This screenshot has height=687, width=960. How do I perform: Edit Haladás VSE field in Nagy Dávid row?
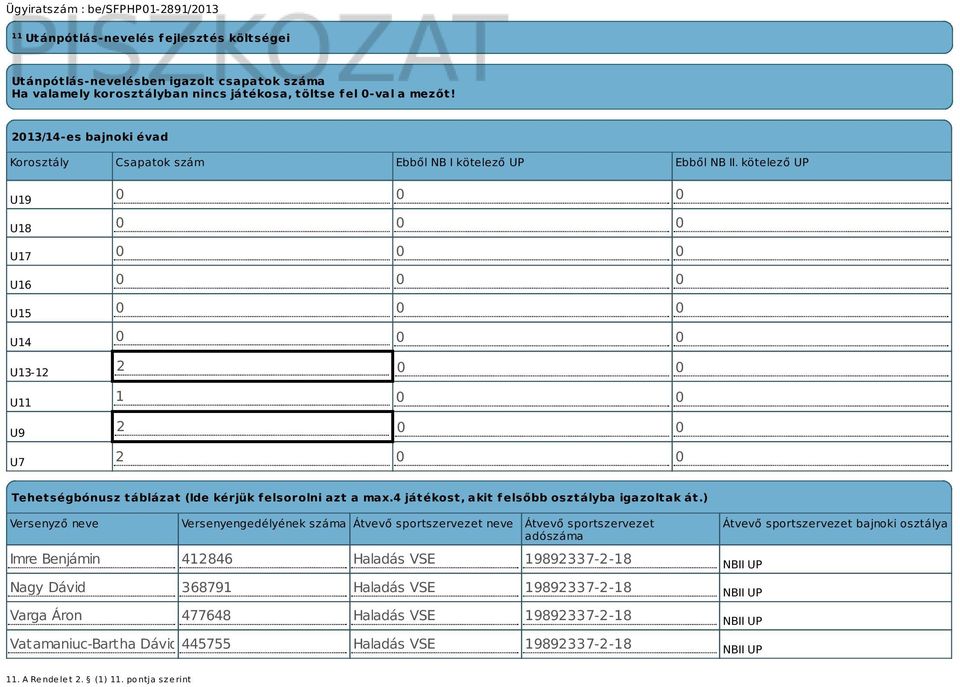click(435, 587)
